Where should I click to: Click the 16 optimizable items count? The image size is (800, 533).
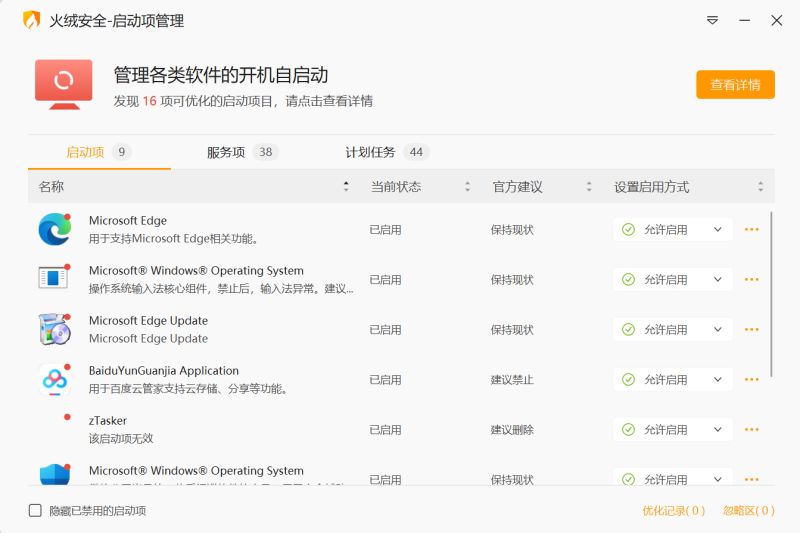149,101
